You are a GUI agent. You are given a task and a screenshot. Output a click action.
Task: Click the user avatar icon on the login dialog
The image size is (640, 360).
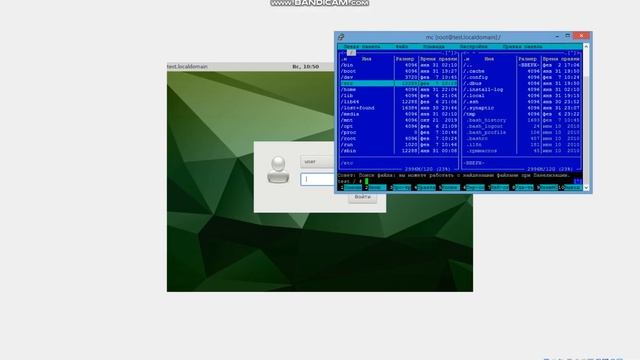tap(278, 169)
